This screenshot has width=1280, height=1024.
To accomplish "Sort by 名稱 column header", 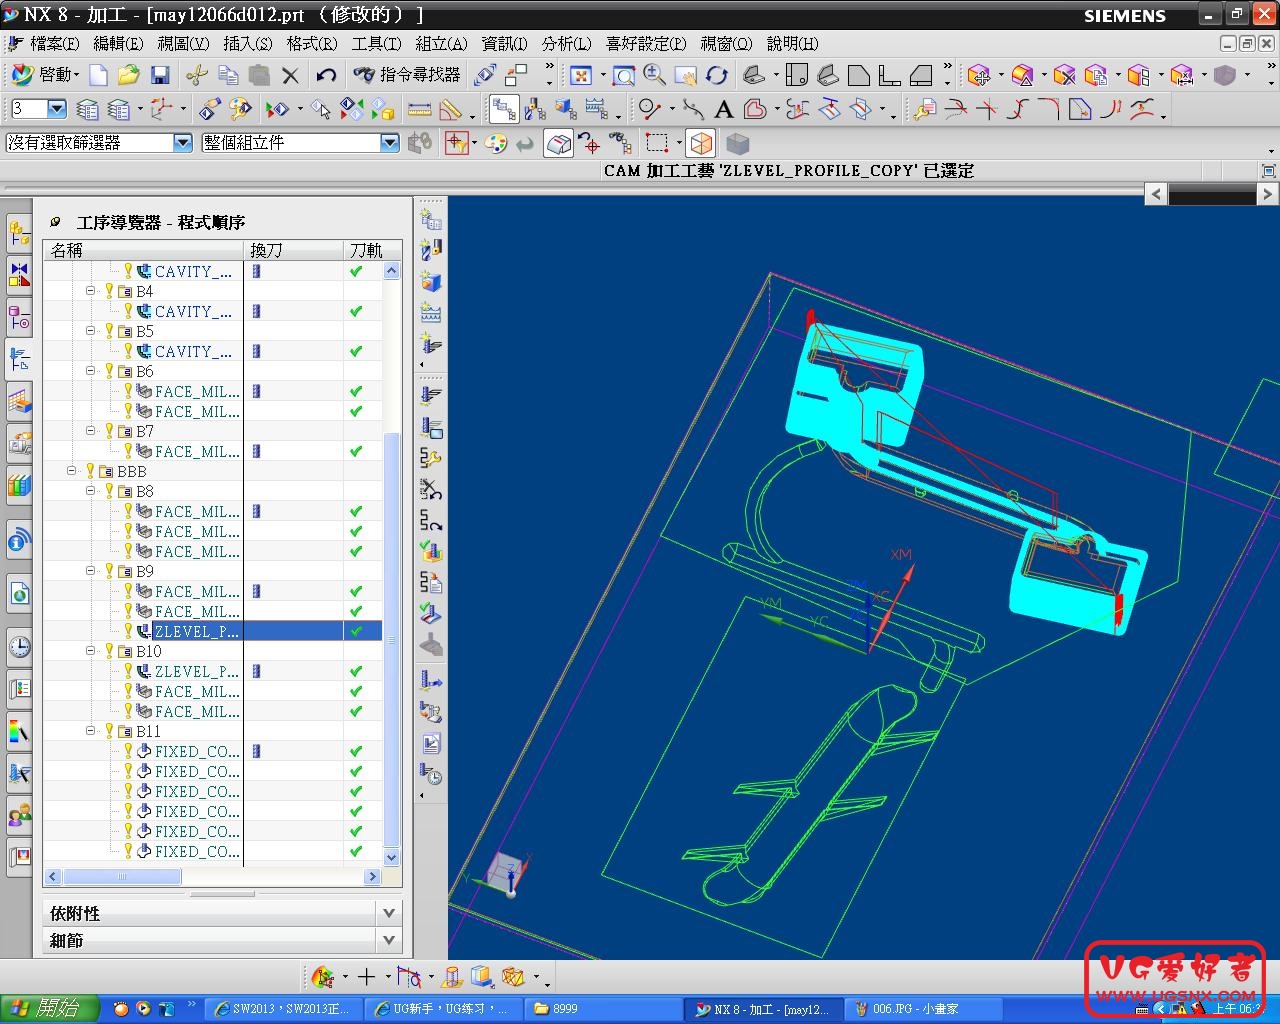I will pyautogui.click(x=143, y=250).
